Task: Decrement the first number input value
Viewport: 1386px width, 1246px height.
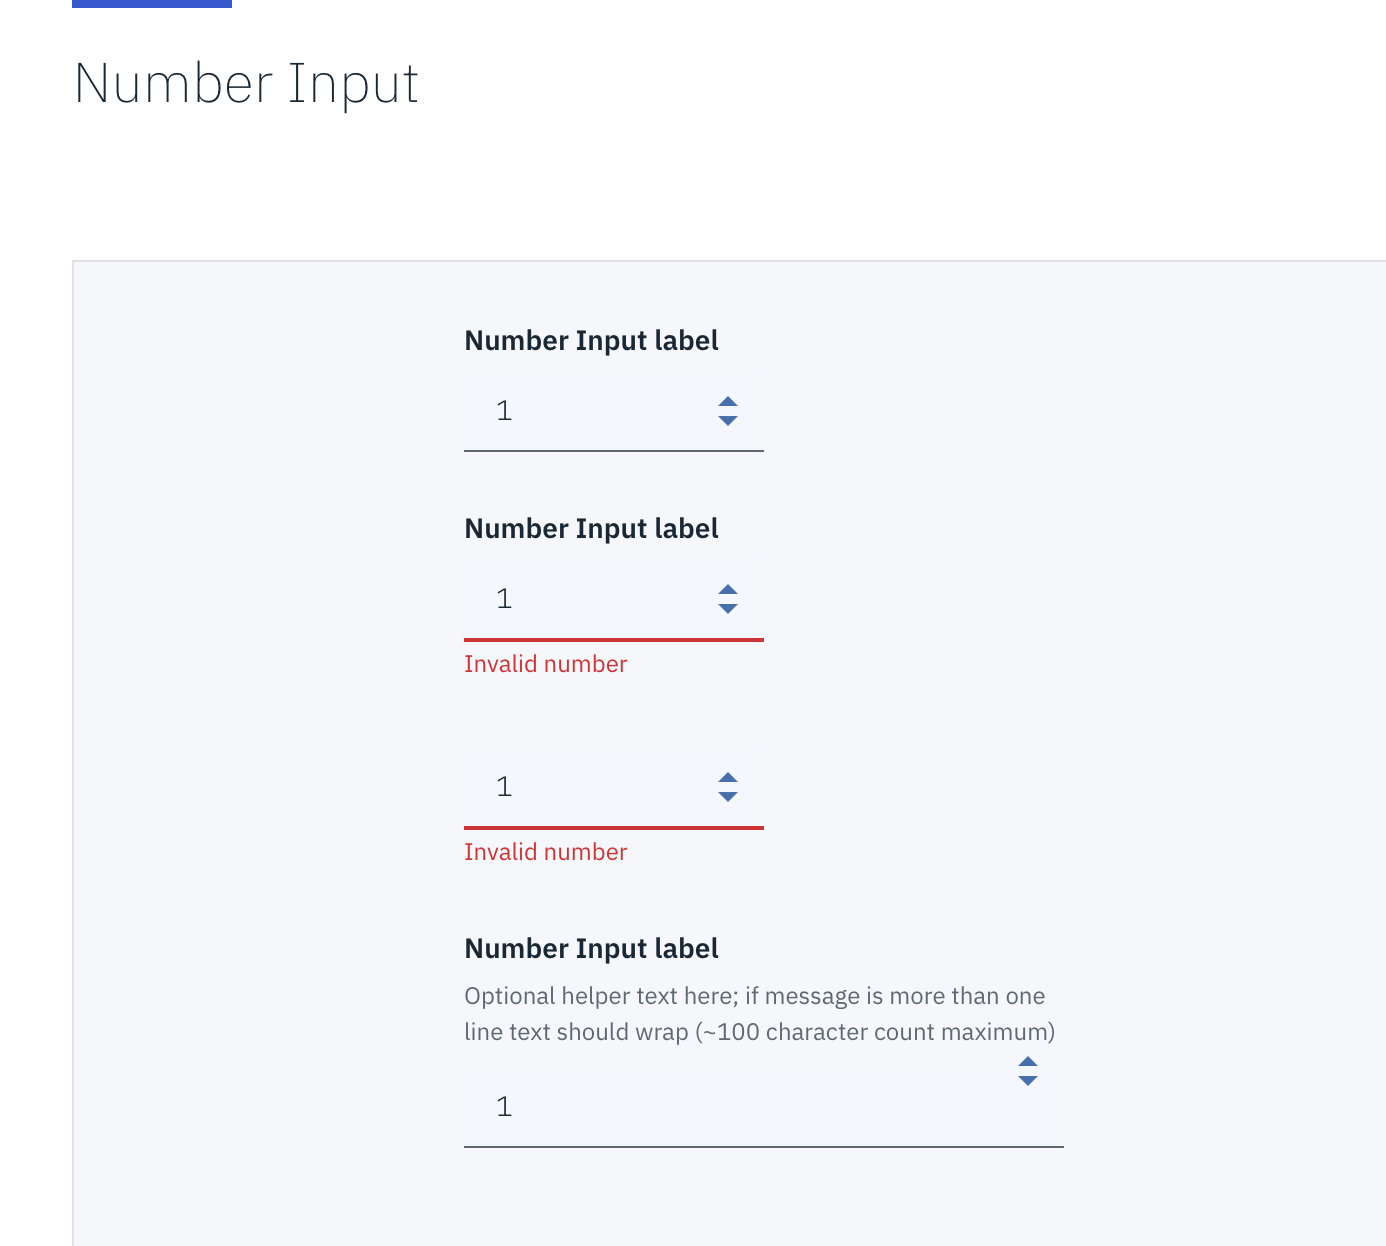Action: (727, 420)
